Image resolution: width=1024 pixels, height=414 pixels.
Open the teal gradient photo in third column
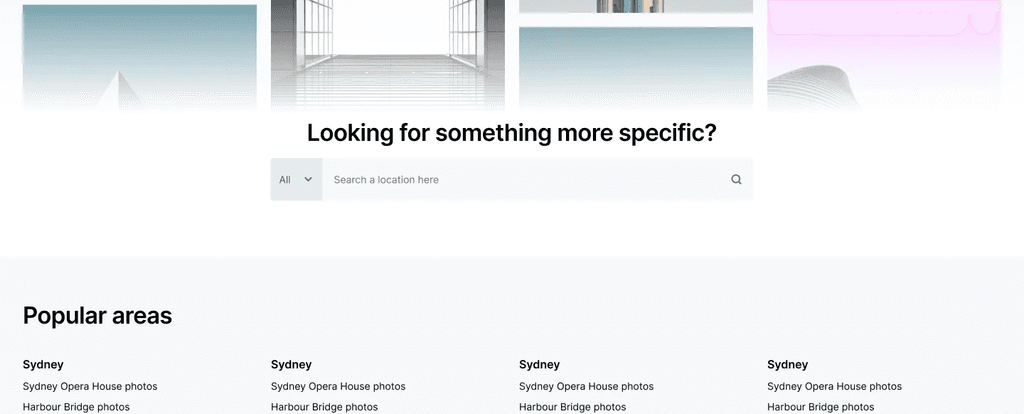[x=636, y=69]
